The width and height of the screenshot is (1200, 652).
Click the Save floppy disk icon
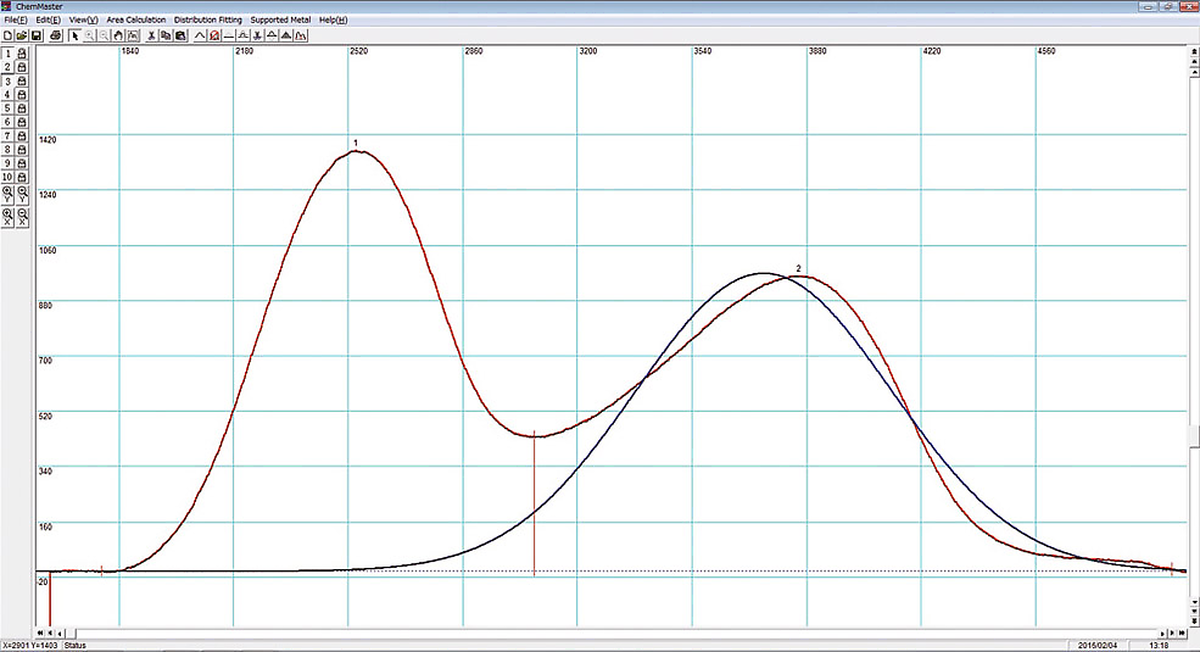[x=35, y=35]
